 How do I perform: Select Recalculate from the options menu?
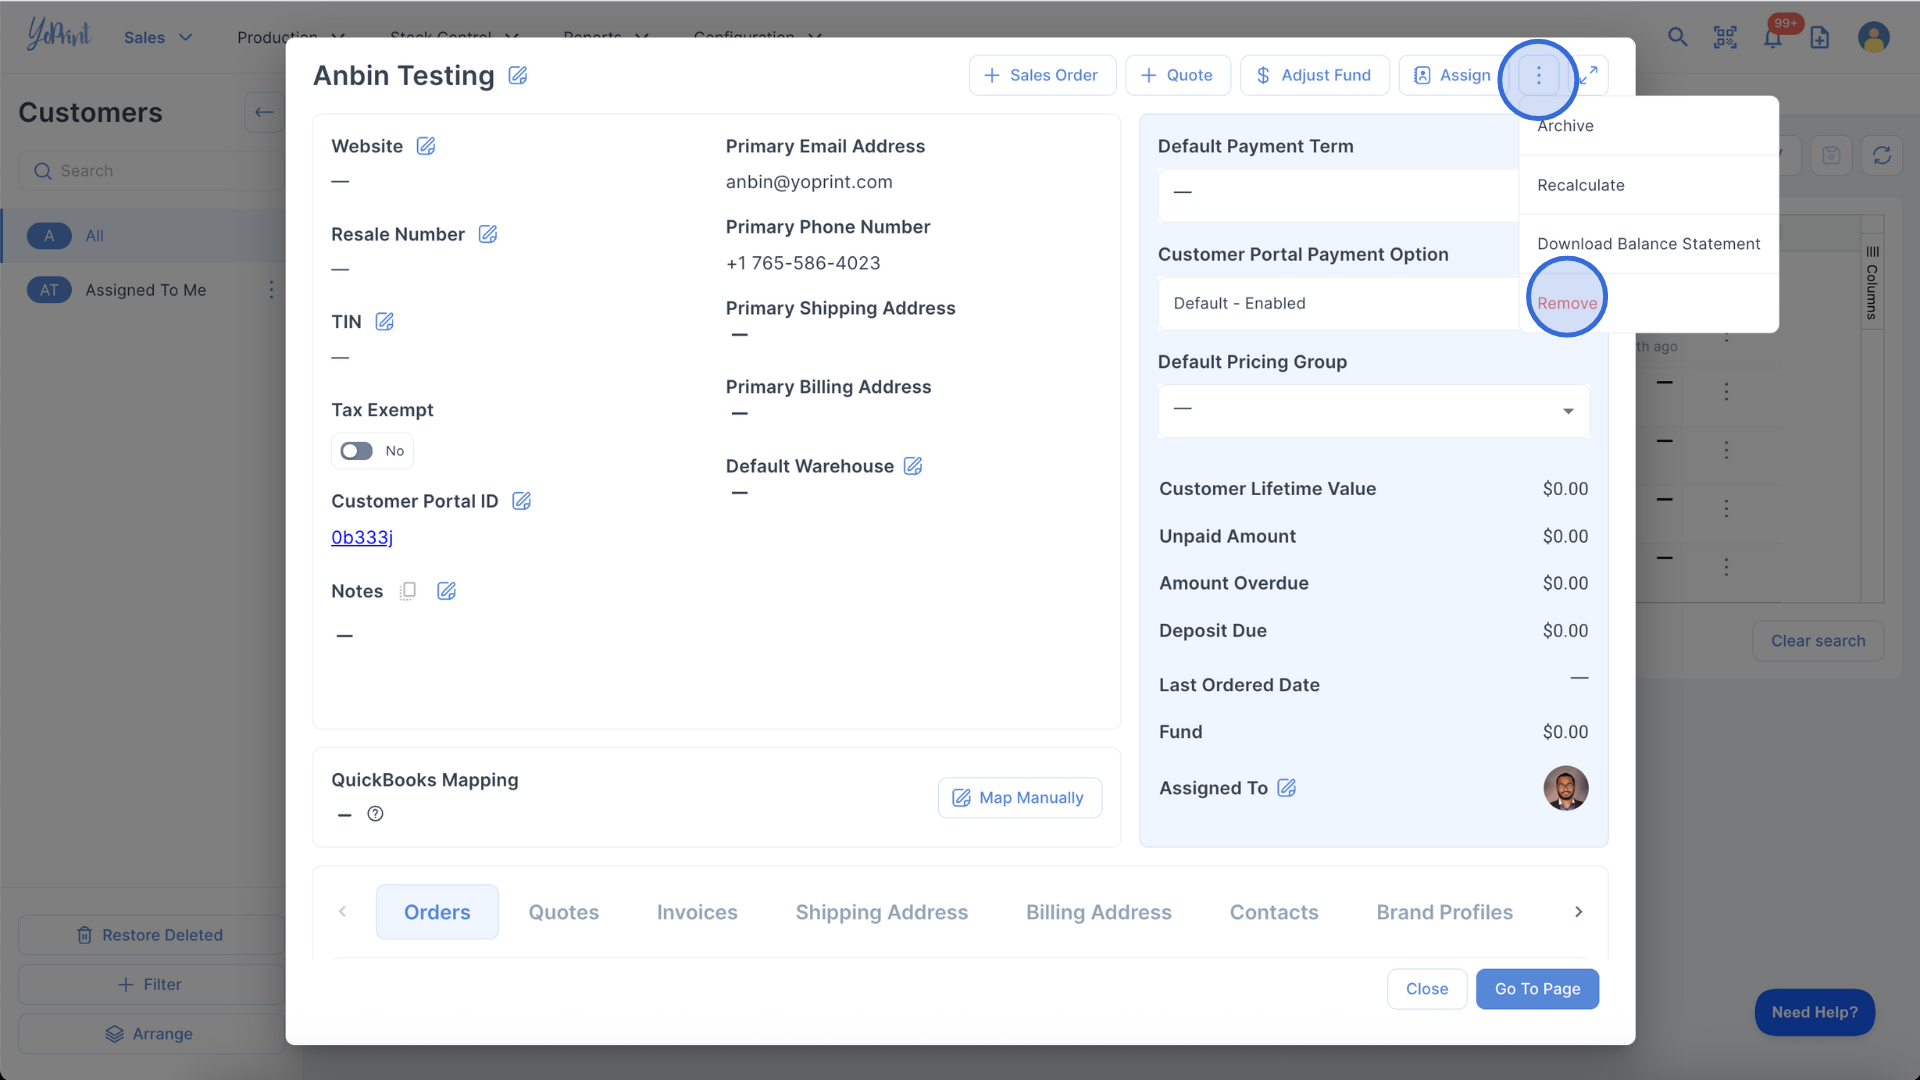click(x=1580, y=185)
